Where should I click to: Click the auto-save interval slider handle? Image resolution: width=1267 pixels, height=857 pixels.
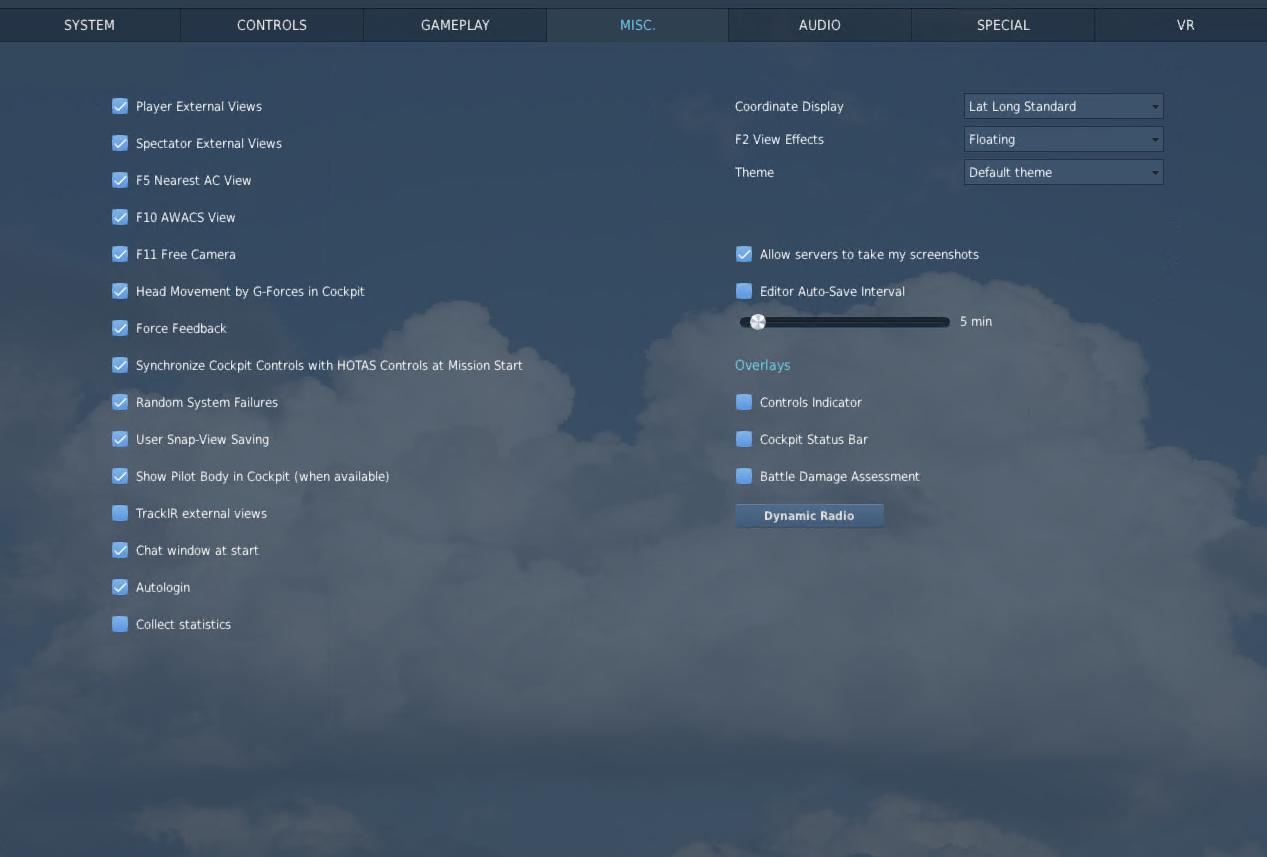point(758,322)
